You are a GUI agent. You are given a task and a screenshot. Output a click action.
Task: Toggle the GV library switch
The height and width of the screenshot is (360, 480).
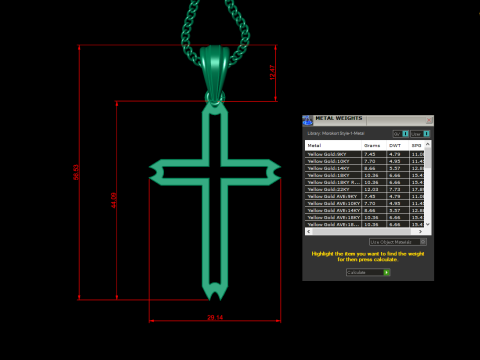point(401,134)
